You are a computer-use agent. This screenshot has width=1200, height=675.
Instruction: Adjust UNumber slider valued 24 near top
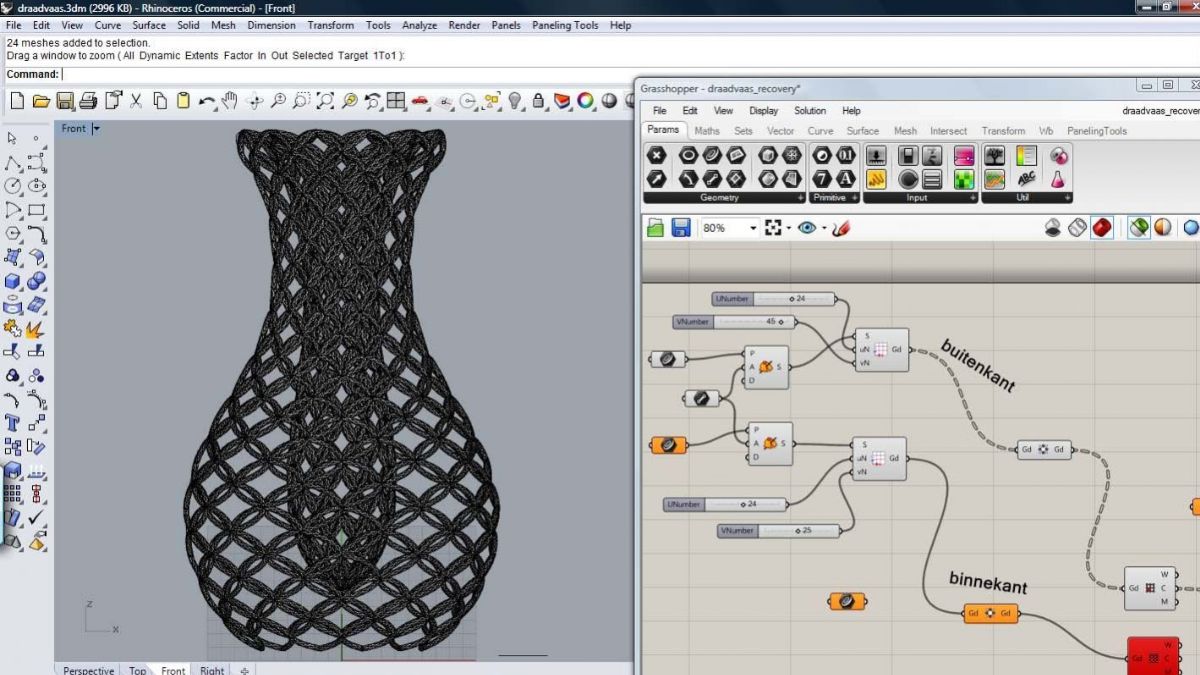click(775, 299)
